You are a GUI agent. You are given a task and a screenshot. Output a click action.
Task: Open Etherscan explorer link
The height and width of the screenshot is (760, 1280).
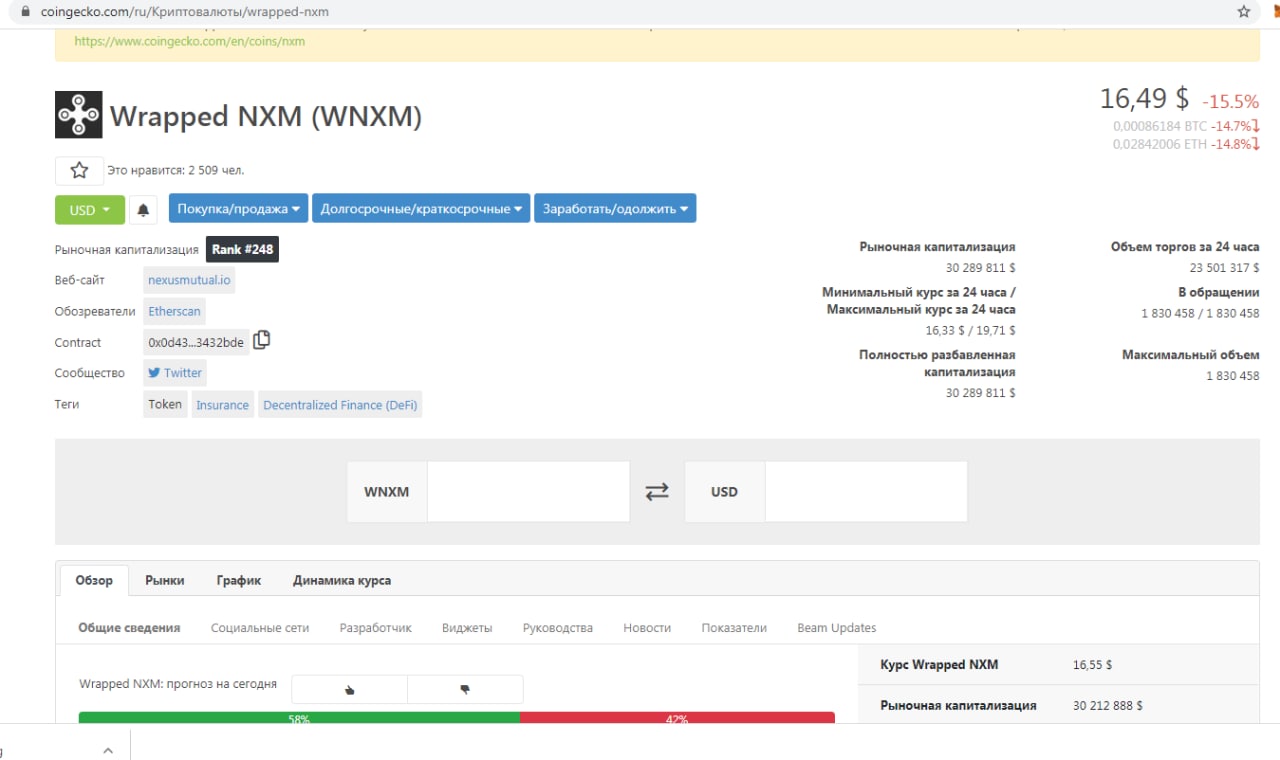175,311
